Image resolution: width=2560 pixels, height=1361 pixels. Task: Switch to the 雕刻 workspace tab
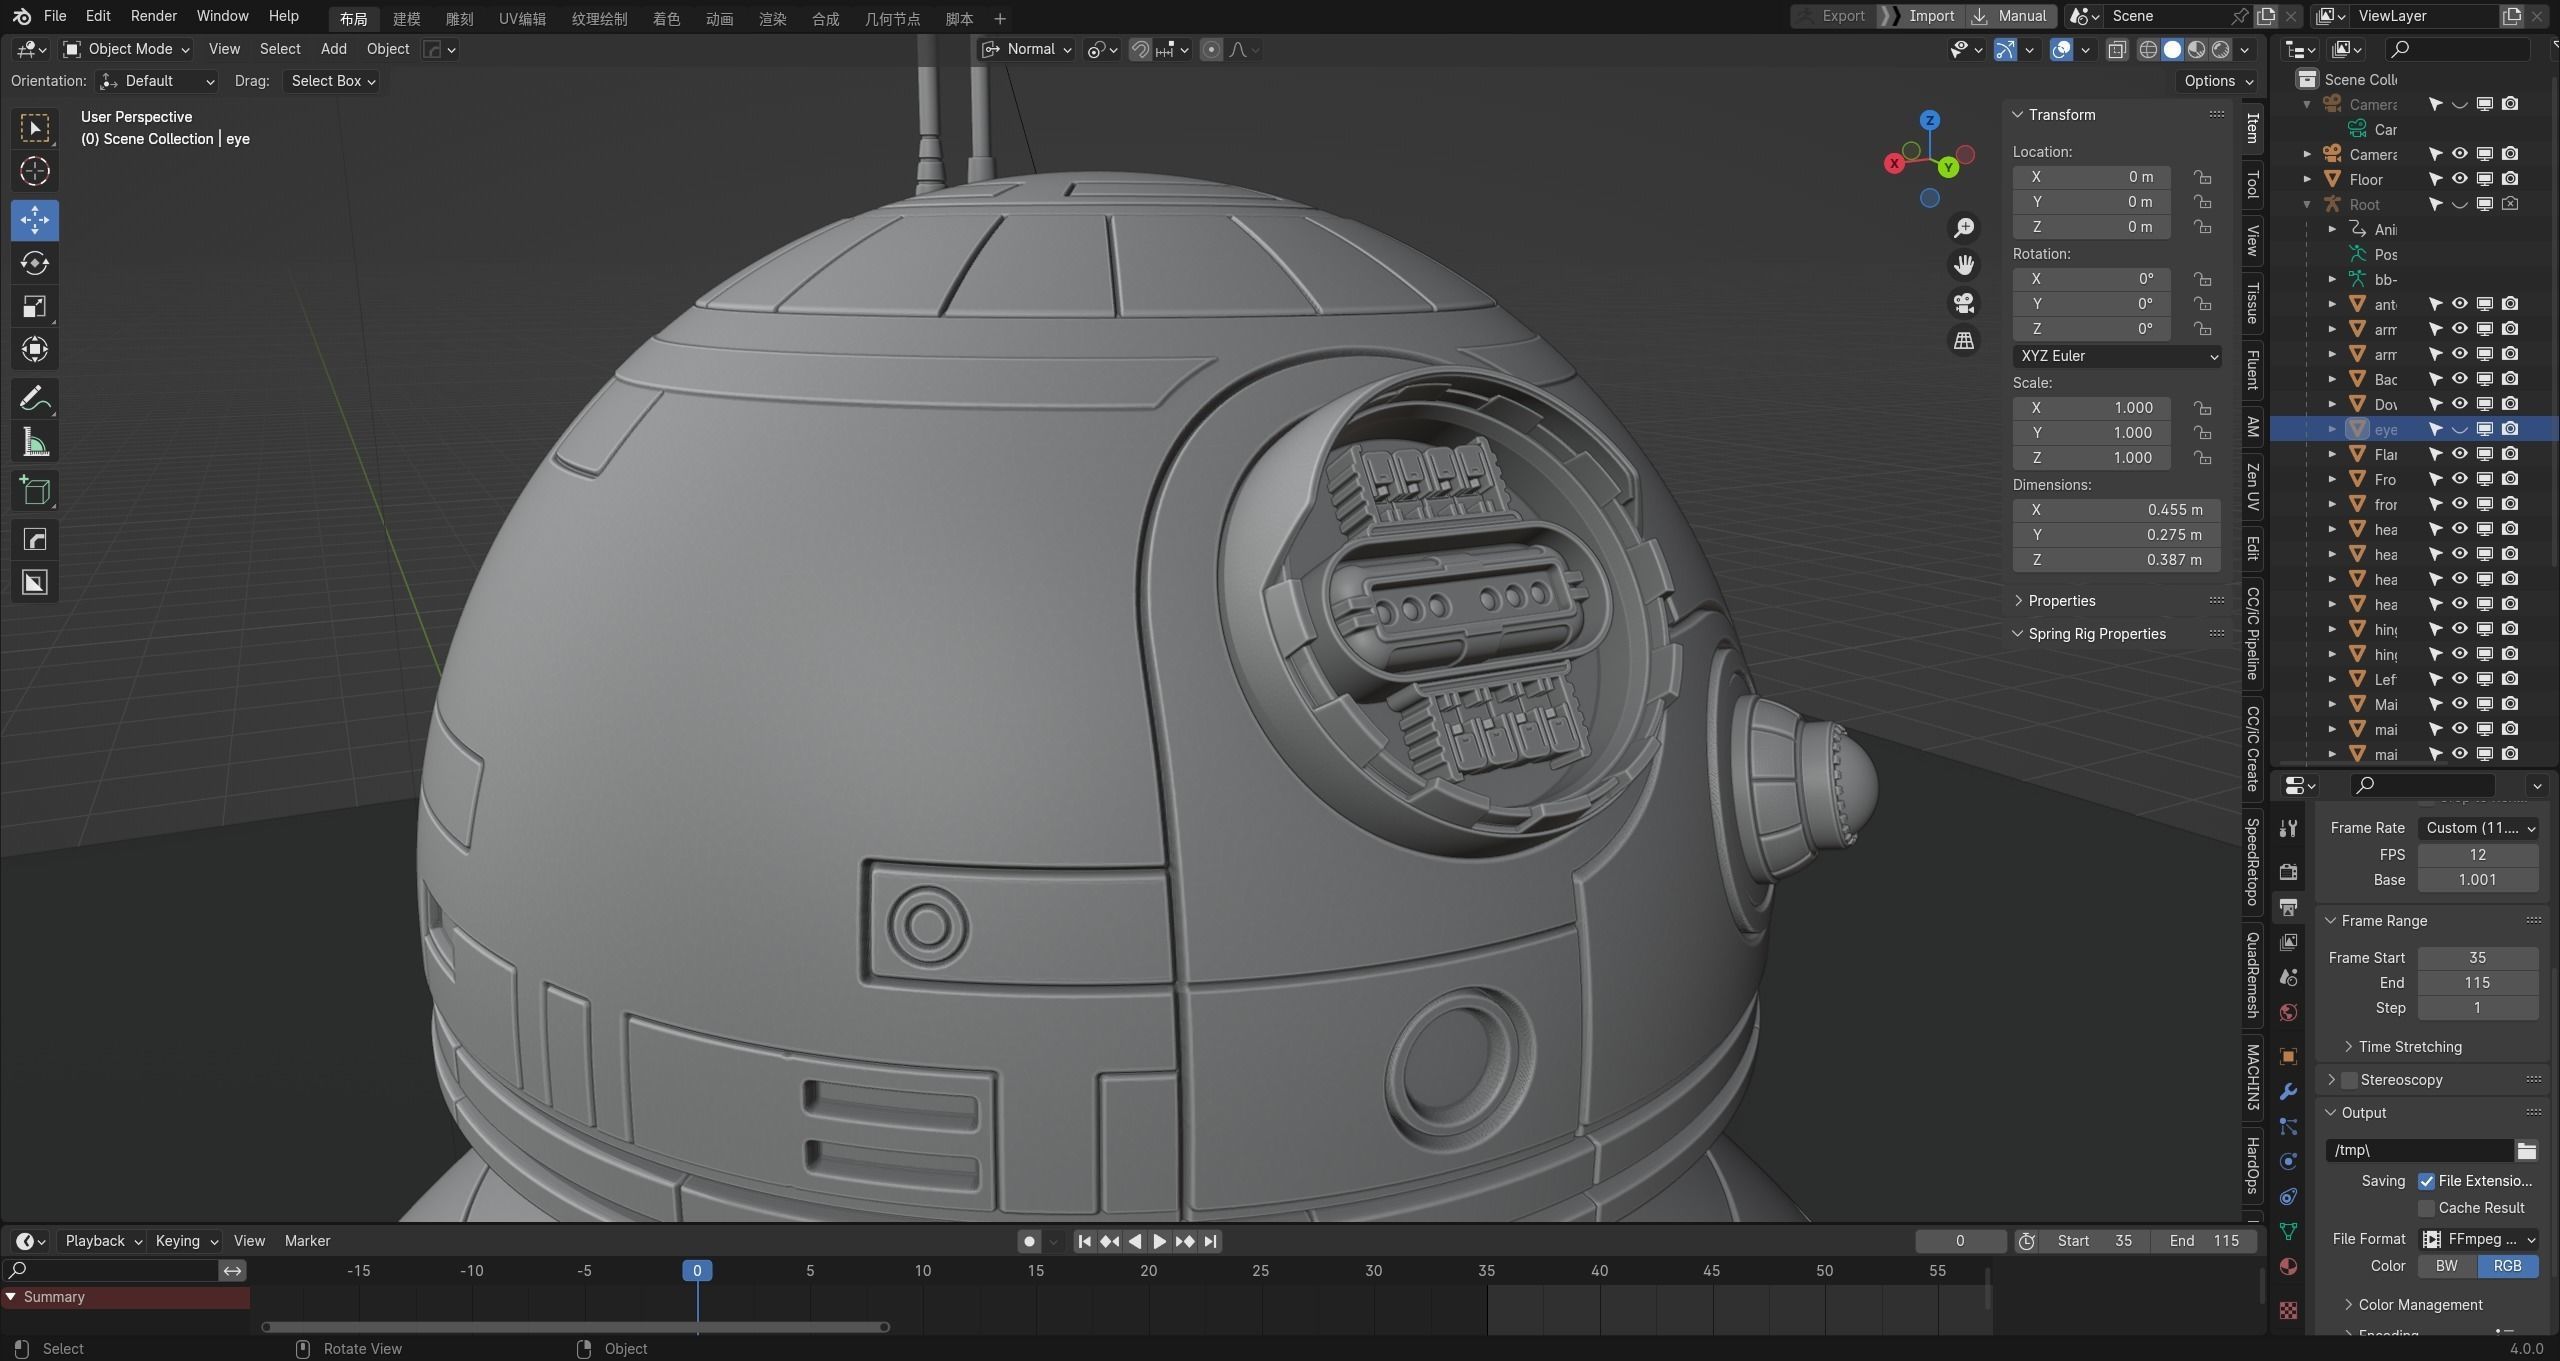(459, 19)
